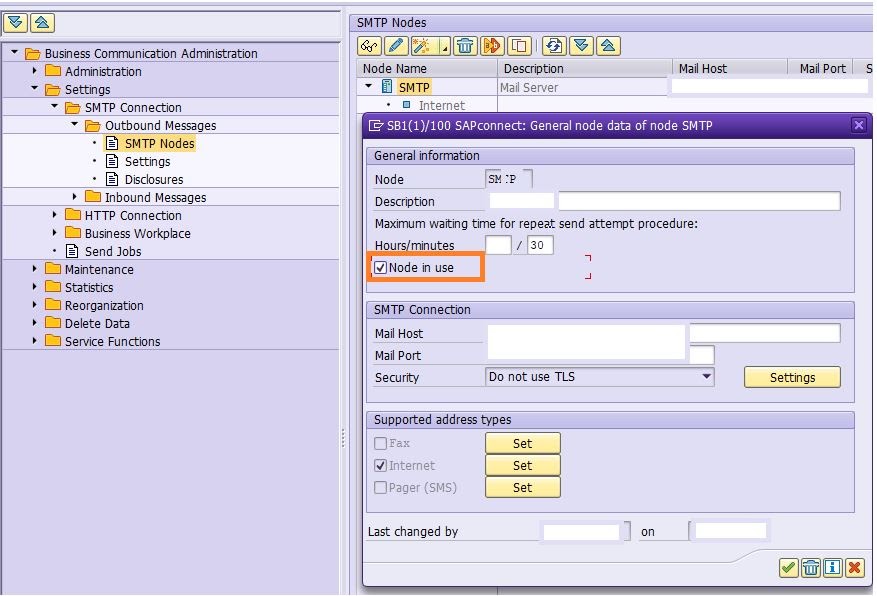This screenshot has width=877, height=596.
Task: Select the Refresh icon in SMTP Nodes toolbar
Action: click(554, 46)
